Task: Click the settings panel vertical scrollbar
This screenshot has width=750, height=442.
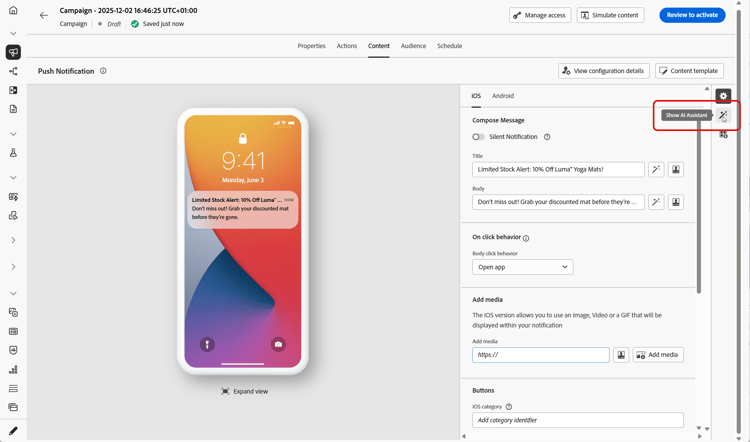Action: tap(699, 201)
